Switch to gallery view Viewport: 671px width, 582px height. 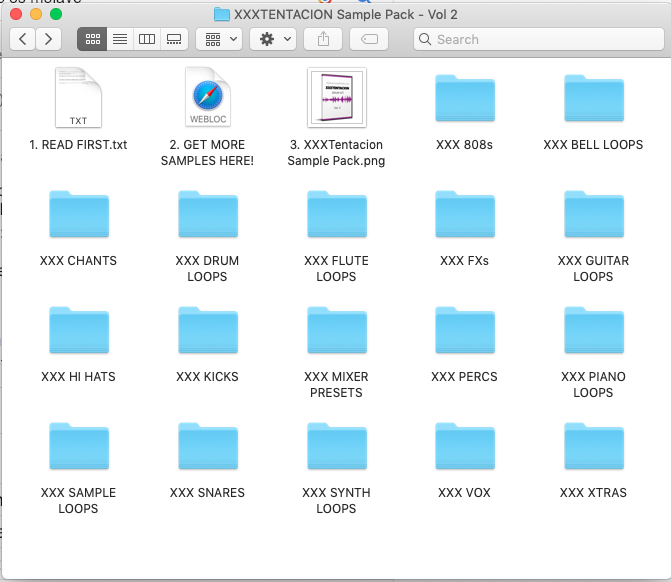(174, 39)
